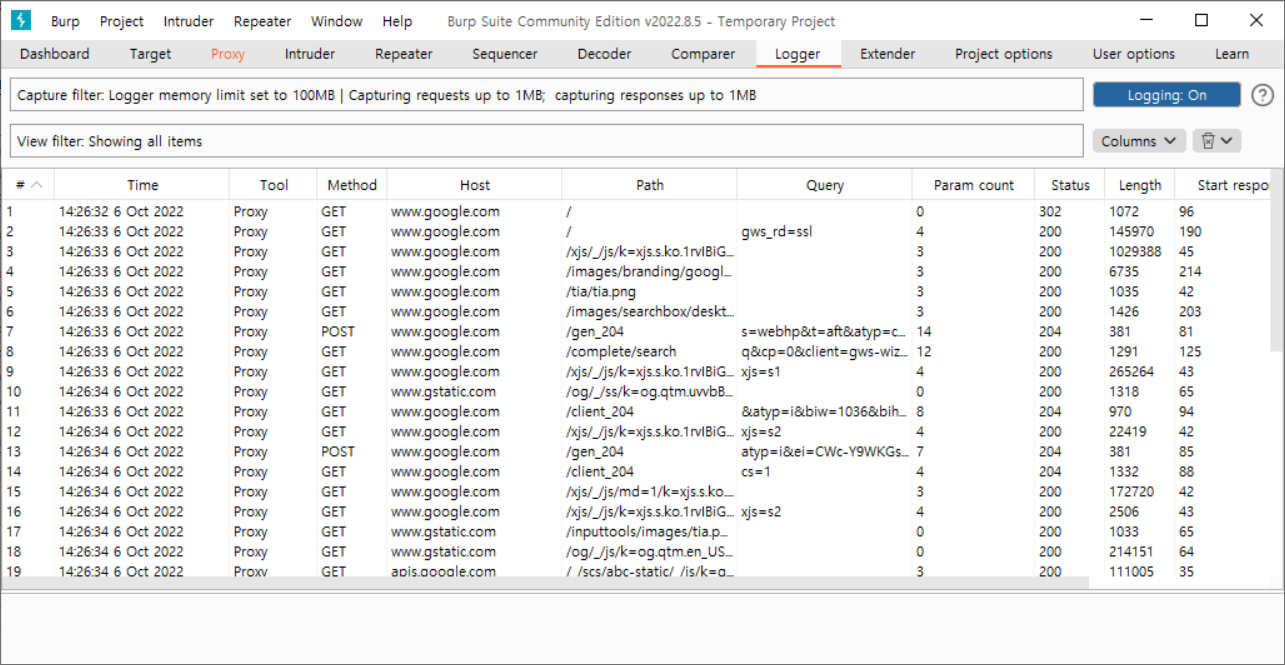Sort by the Query column header
The width and height of the screenshot is (1285, 665).
click(x=825, y=185)
